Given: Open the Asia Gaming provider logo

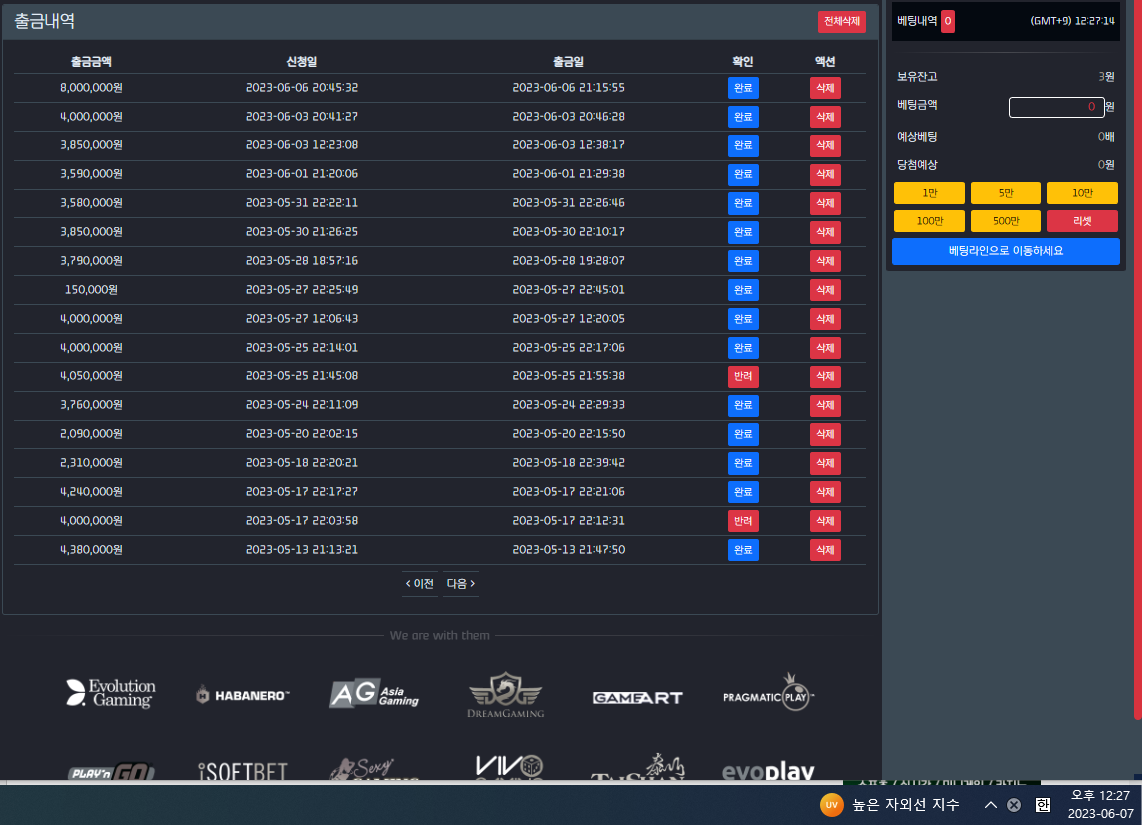Looking at the screenshot, I should tap(374, 694).
